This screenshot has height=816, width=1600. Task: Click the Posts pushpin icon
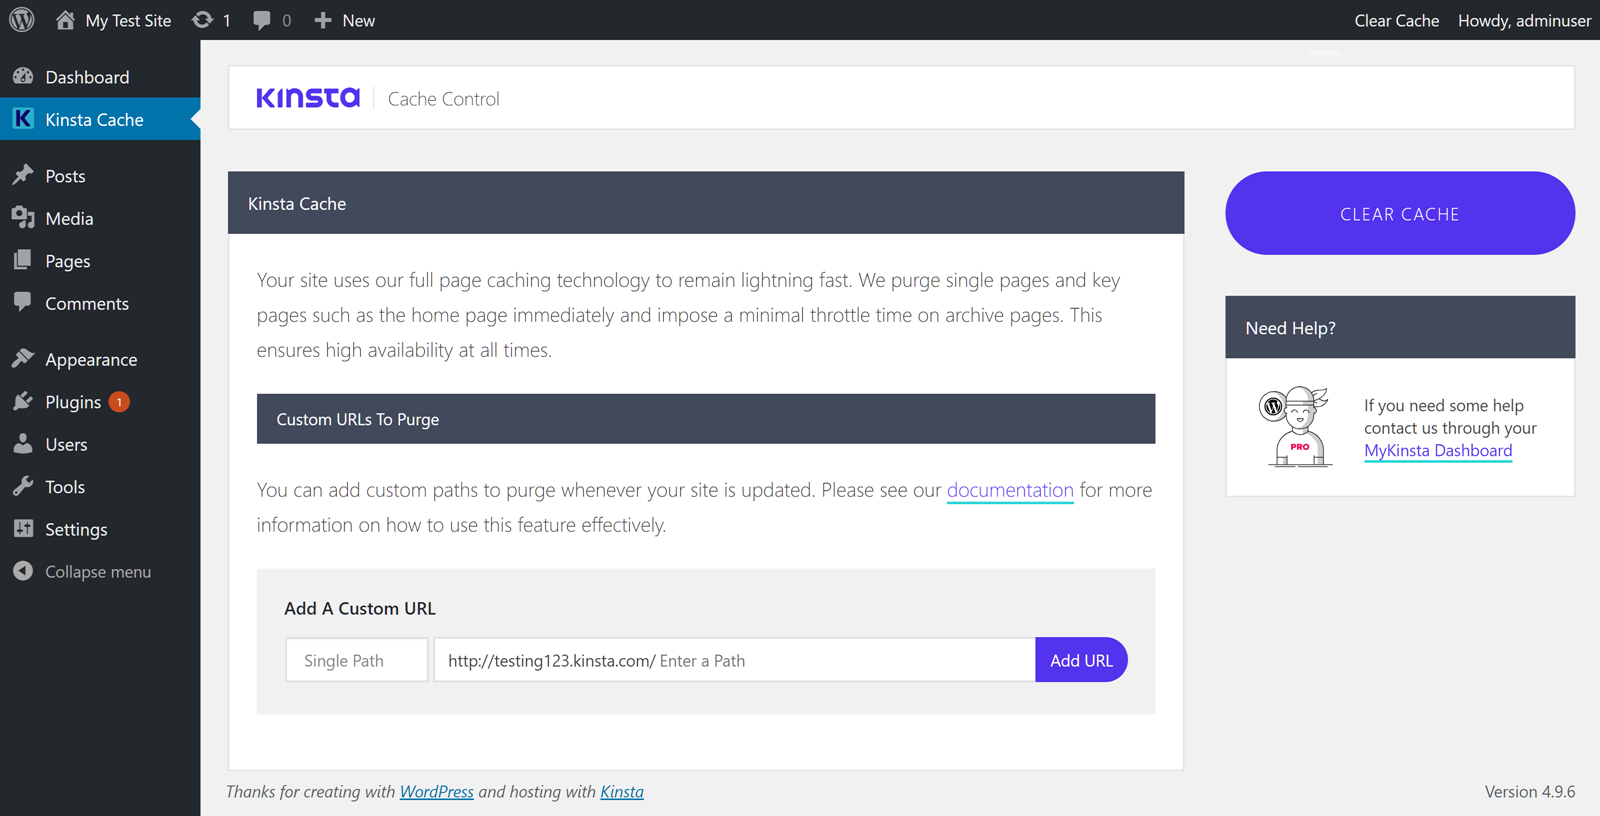(23, 175)
